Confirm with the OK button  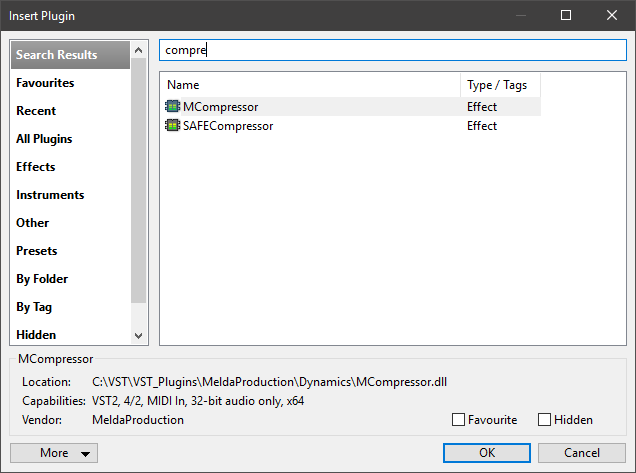(487, 453)
